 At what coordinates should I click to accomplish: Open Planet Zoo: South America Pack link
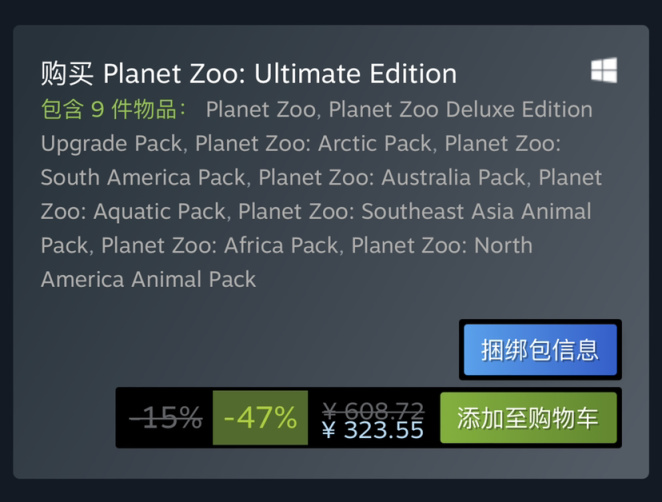(142, 177)
